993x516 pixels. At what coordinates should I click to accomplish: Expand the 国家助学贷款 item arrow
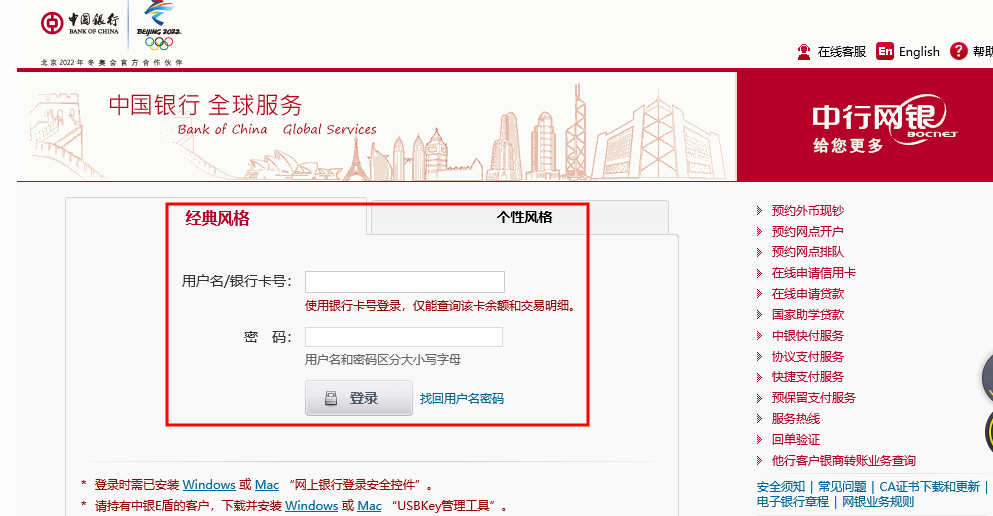coord(760,315)
